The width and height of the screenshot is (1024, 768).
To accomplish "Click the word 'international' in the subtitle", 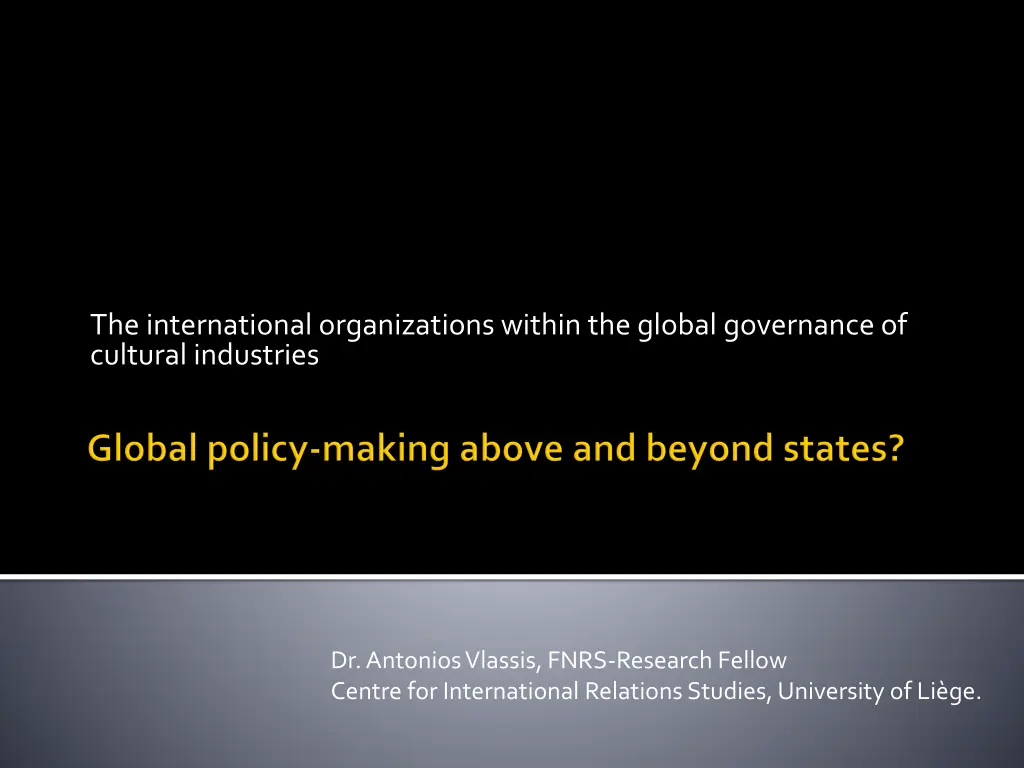I will coord(229,326).
